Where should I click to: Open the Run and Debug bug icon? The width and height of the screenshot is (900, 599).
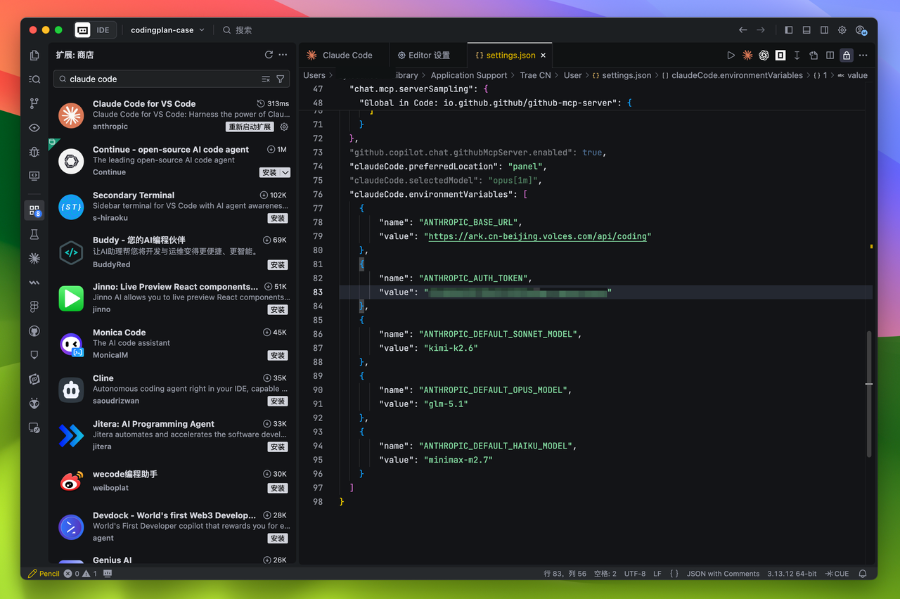click(x=35, y=152)
